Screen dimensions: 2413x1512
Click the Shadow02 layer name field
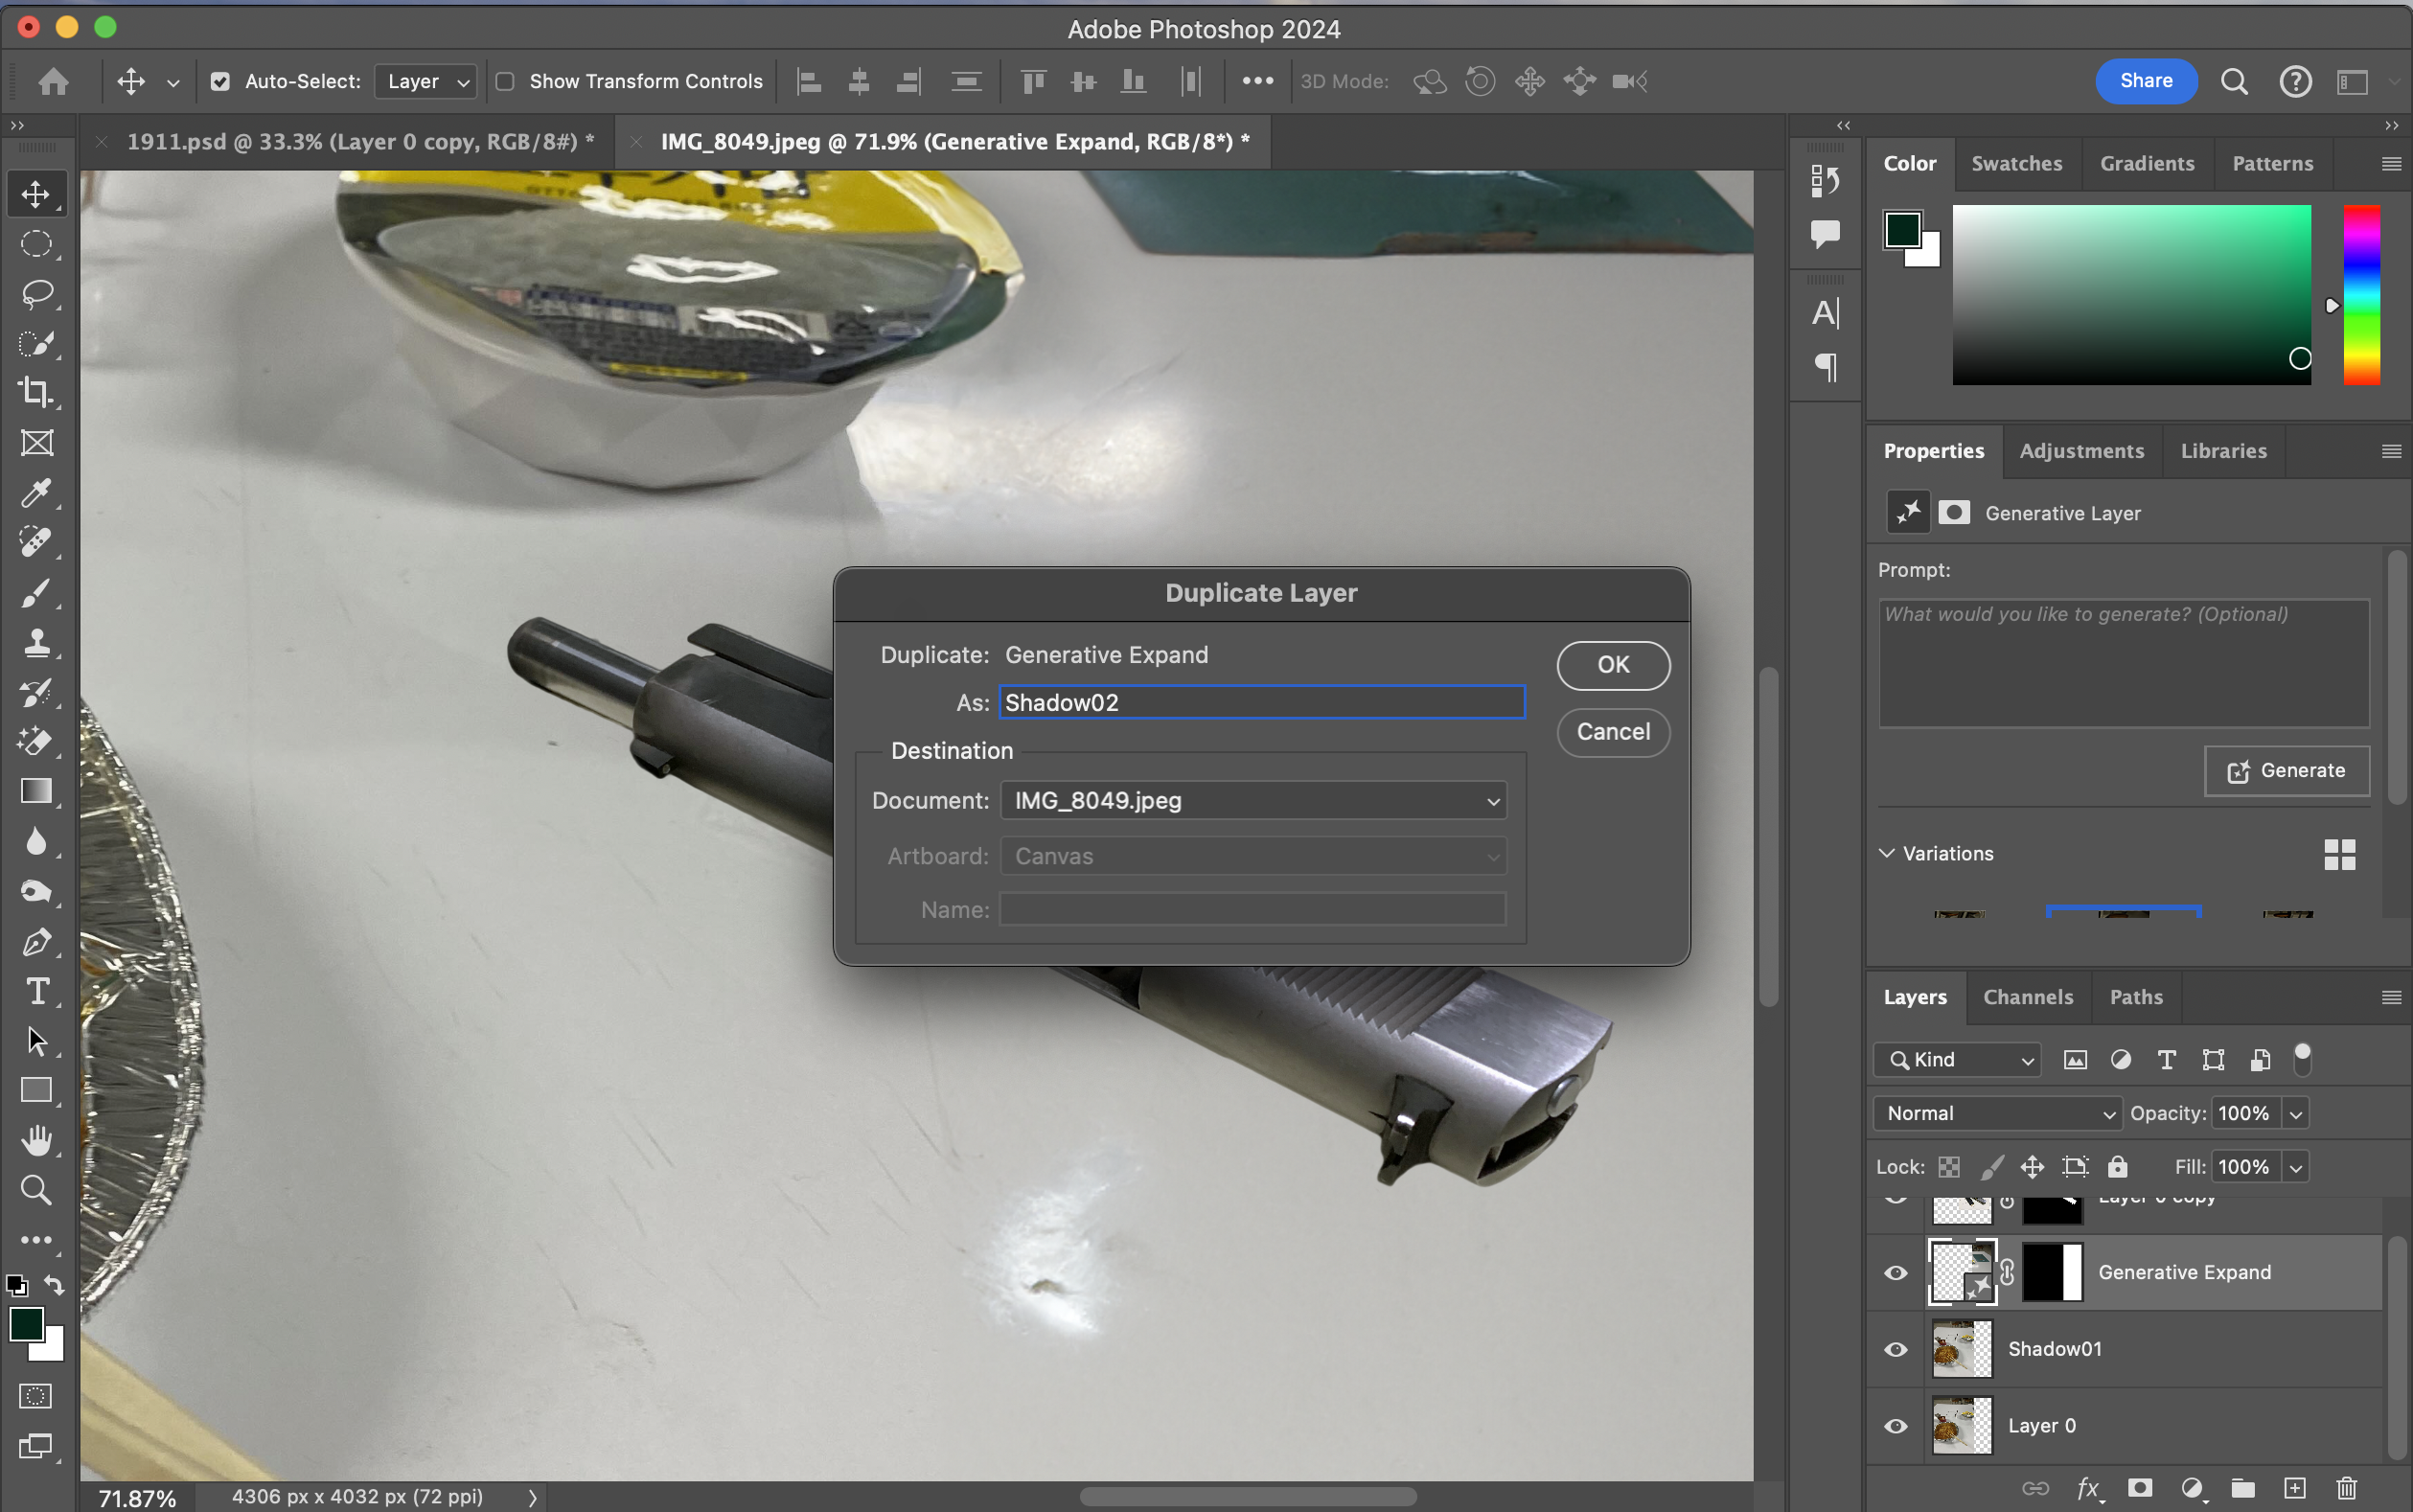[x=1261, y=703]
